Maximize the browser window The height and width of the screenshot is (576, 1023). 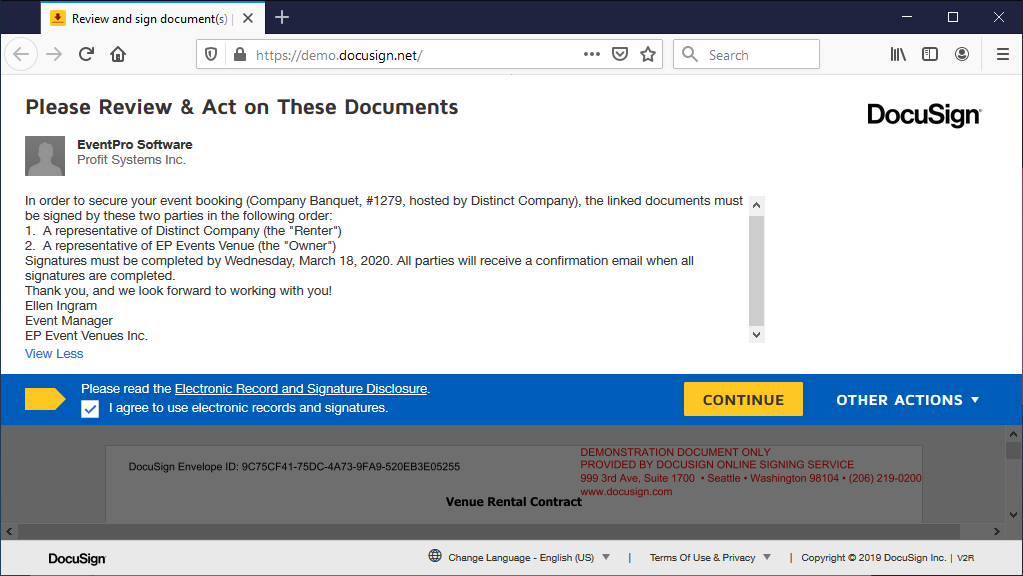(953, 17)
